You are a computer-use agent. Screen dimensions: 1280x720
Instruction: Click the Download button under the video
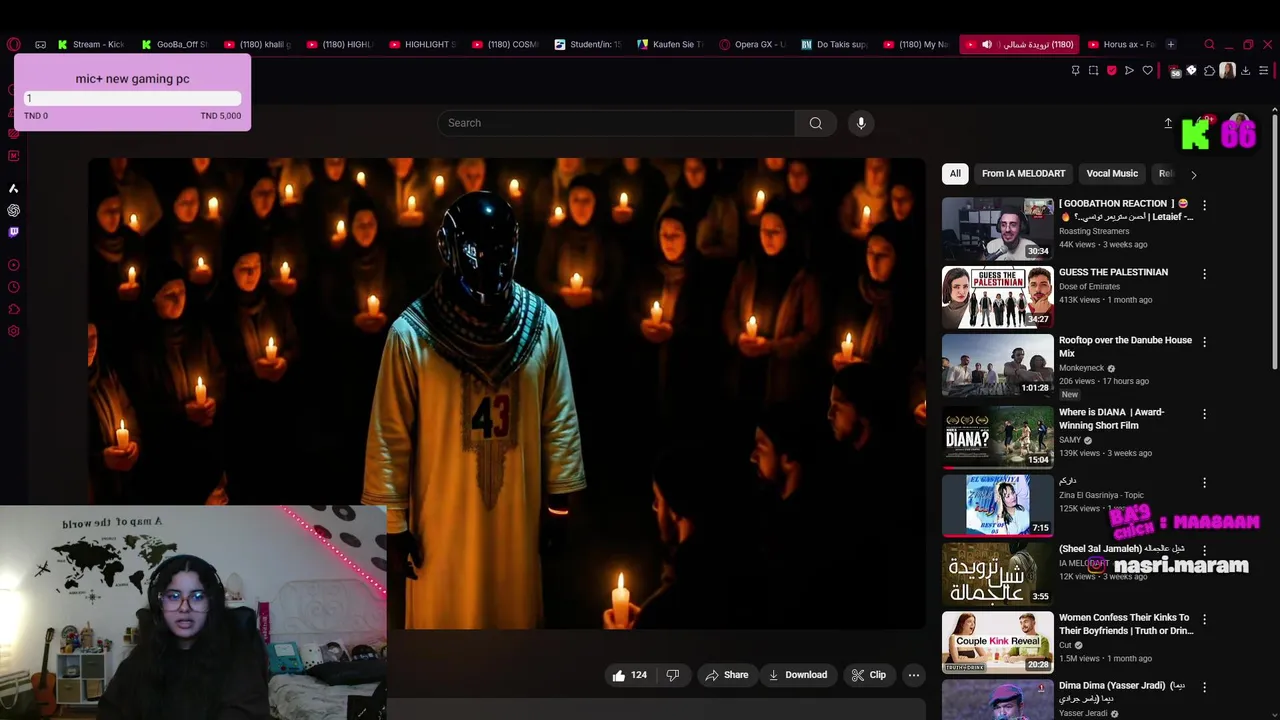797,675
